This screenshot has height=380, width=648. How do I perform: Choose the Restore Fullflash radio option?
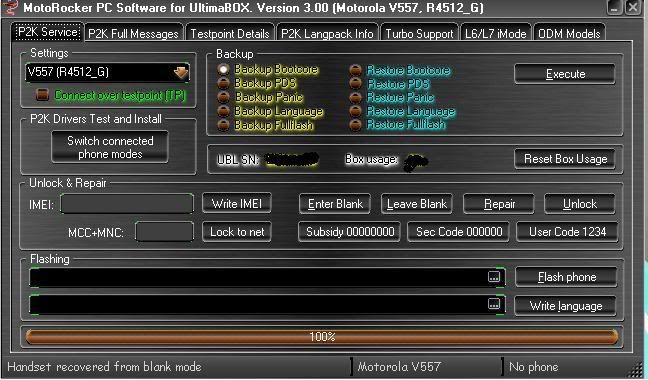tap(355, 124)
